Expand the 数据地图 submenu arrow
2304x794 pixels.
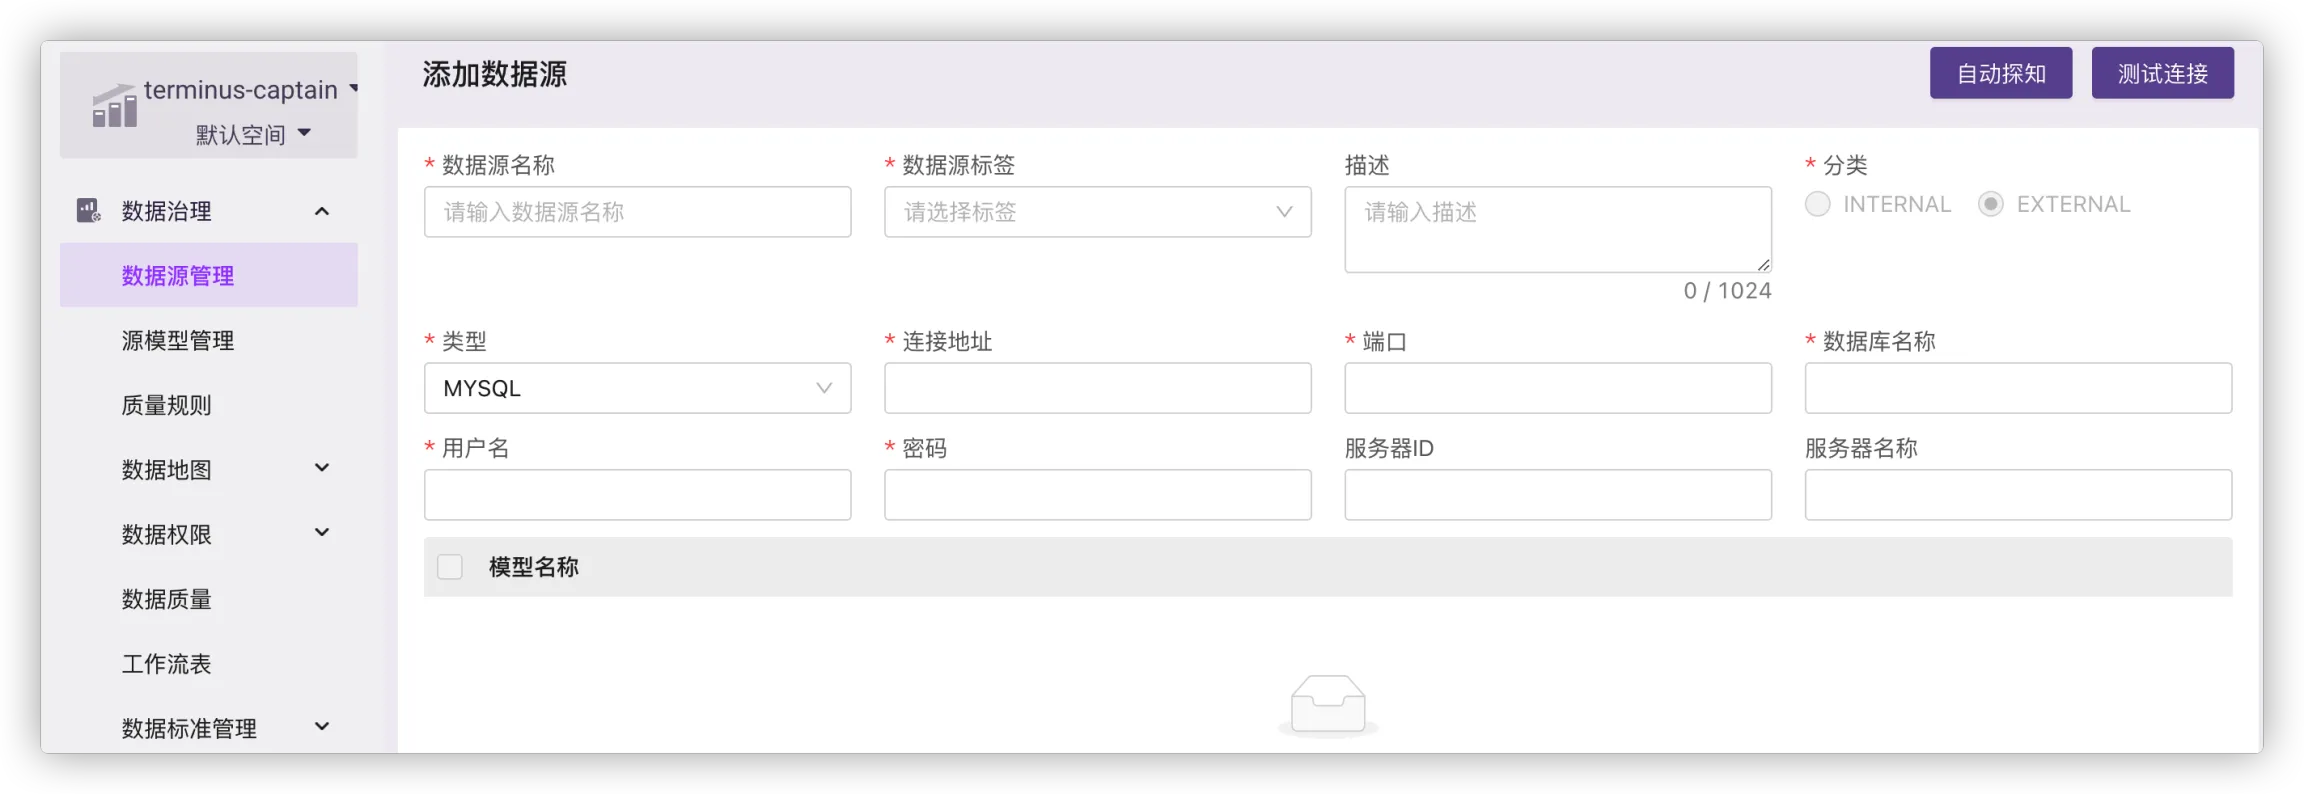(x=322, y=468)
